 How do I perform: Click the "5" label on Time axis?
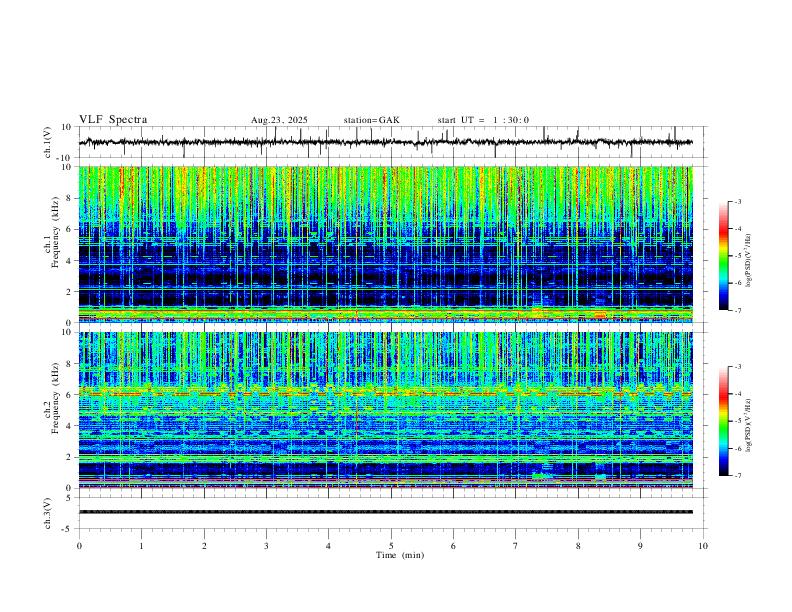coord(391,546)
